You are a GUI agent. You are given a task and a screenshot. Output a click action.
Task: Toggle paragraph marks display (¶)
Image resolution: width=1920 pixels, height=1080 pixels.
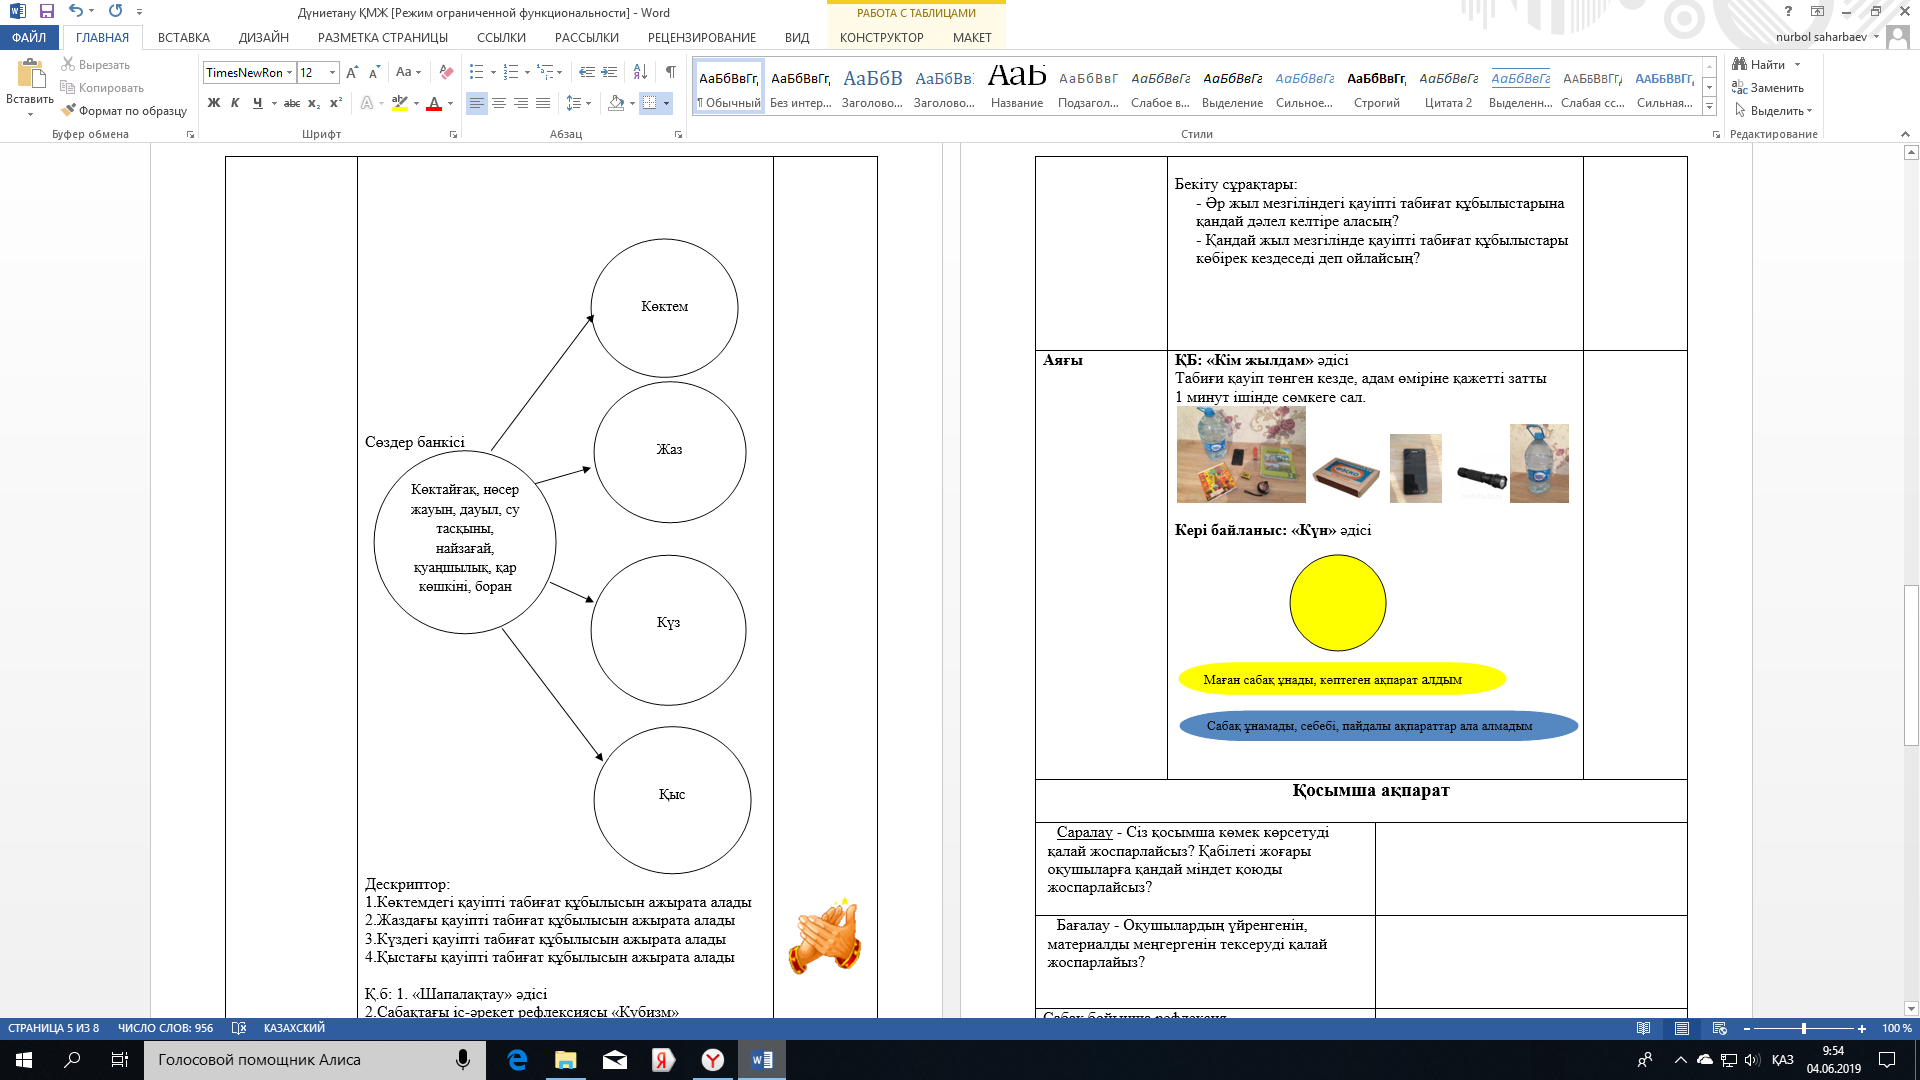(x=670, y=72)
